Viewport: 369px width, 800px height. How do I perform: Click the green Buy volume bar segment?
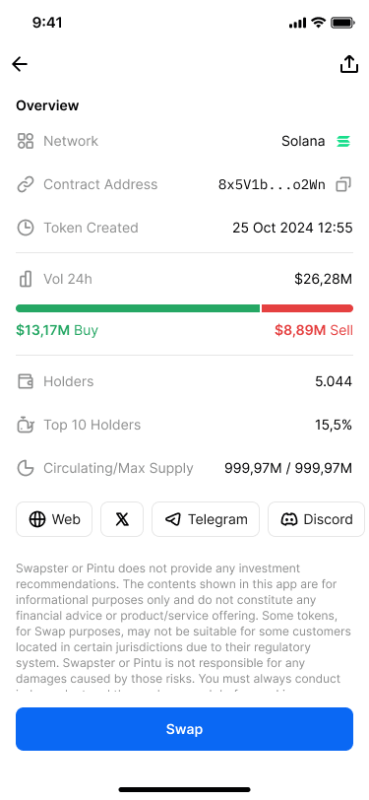[138, 308]
